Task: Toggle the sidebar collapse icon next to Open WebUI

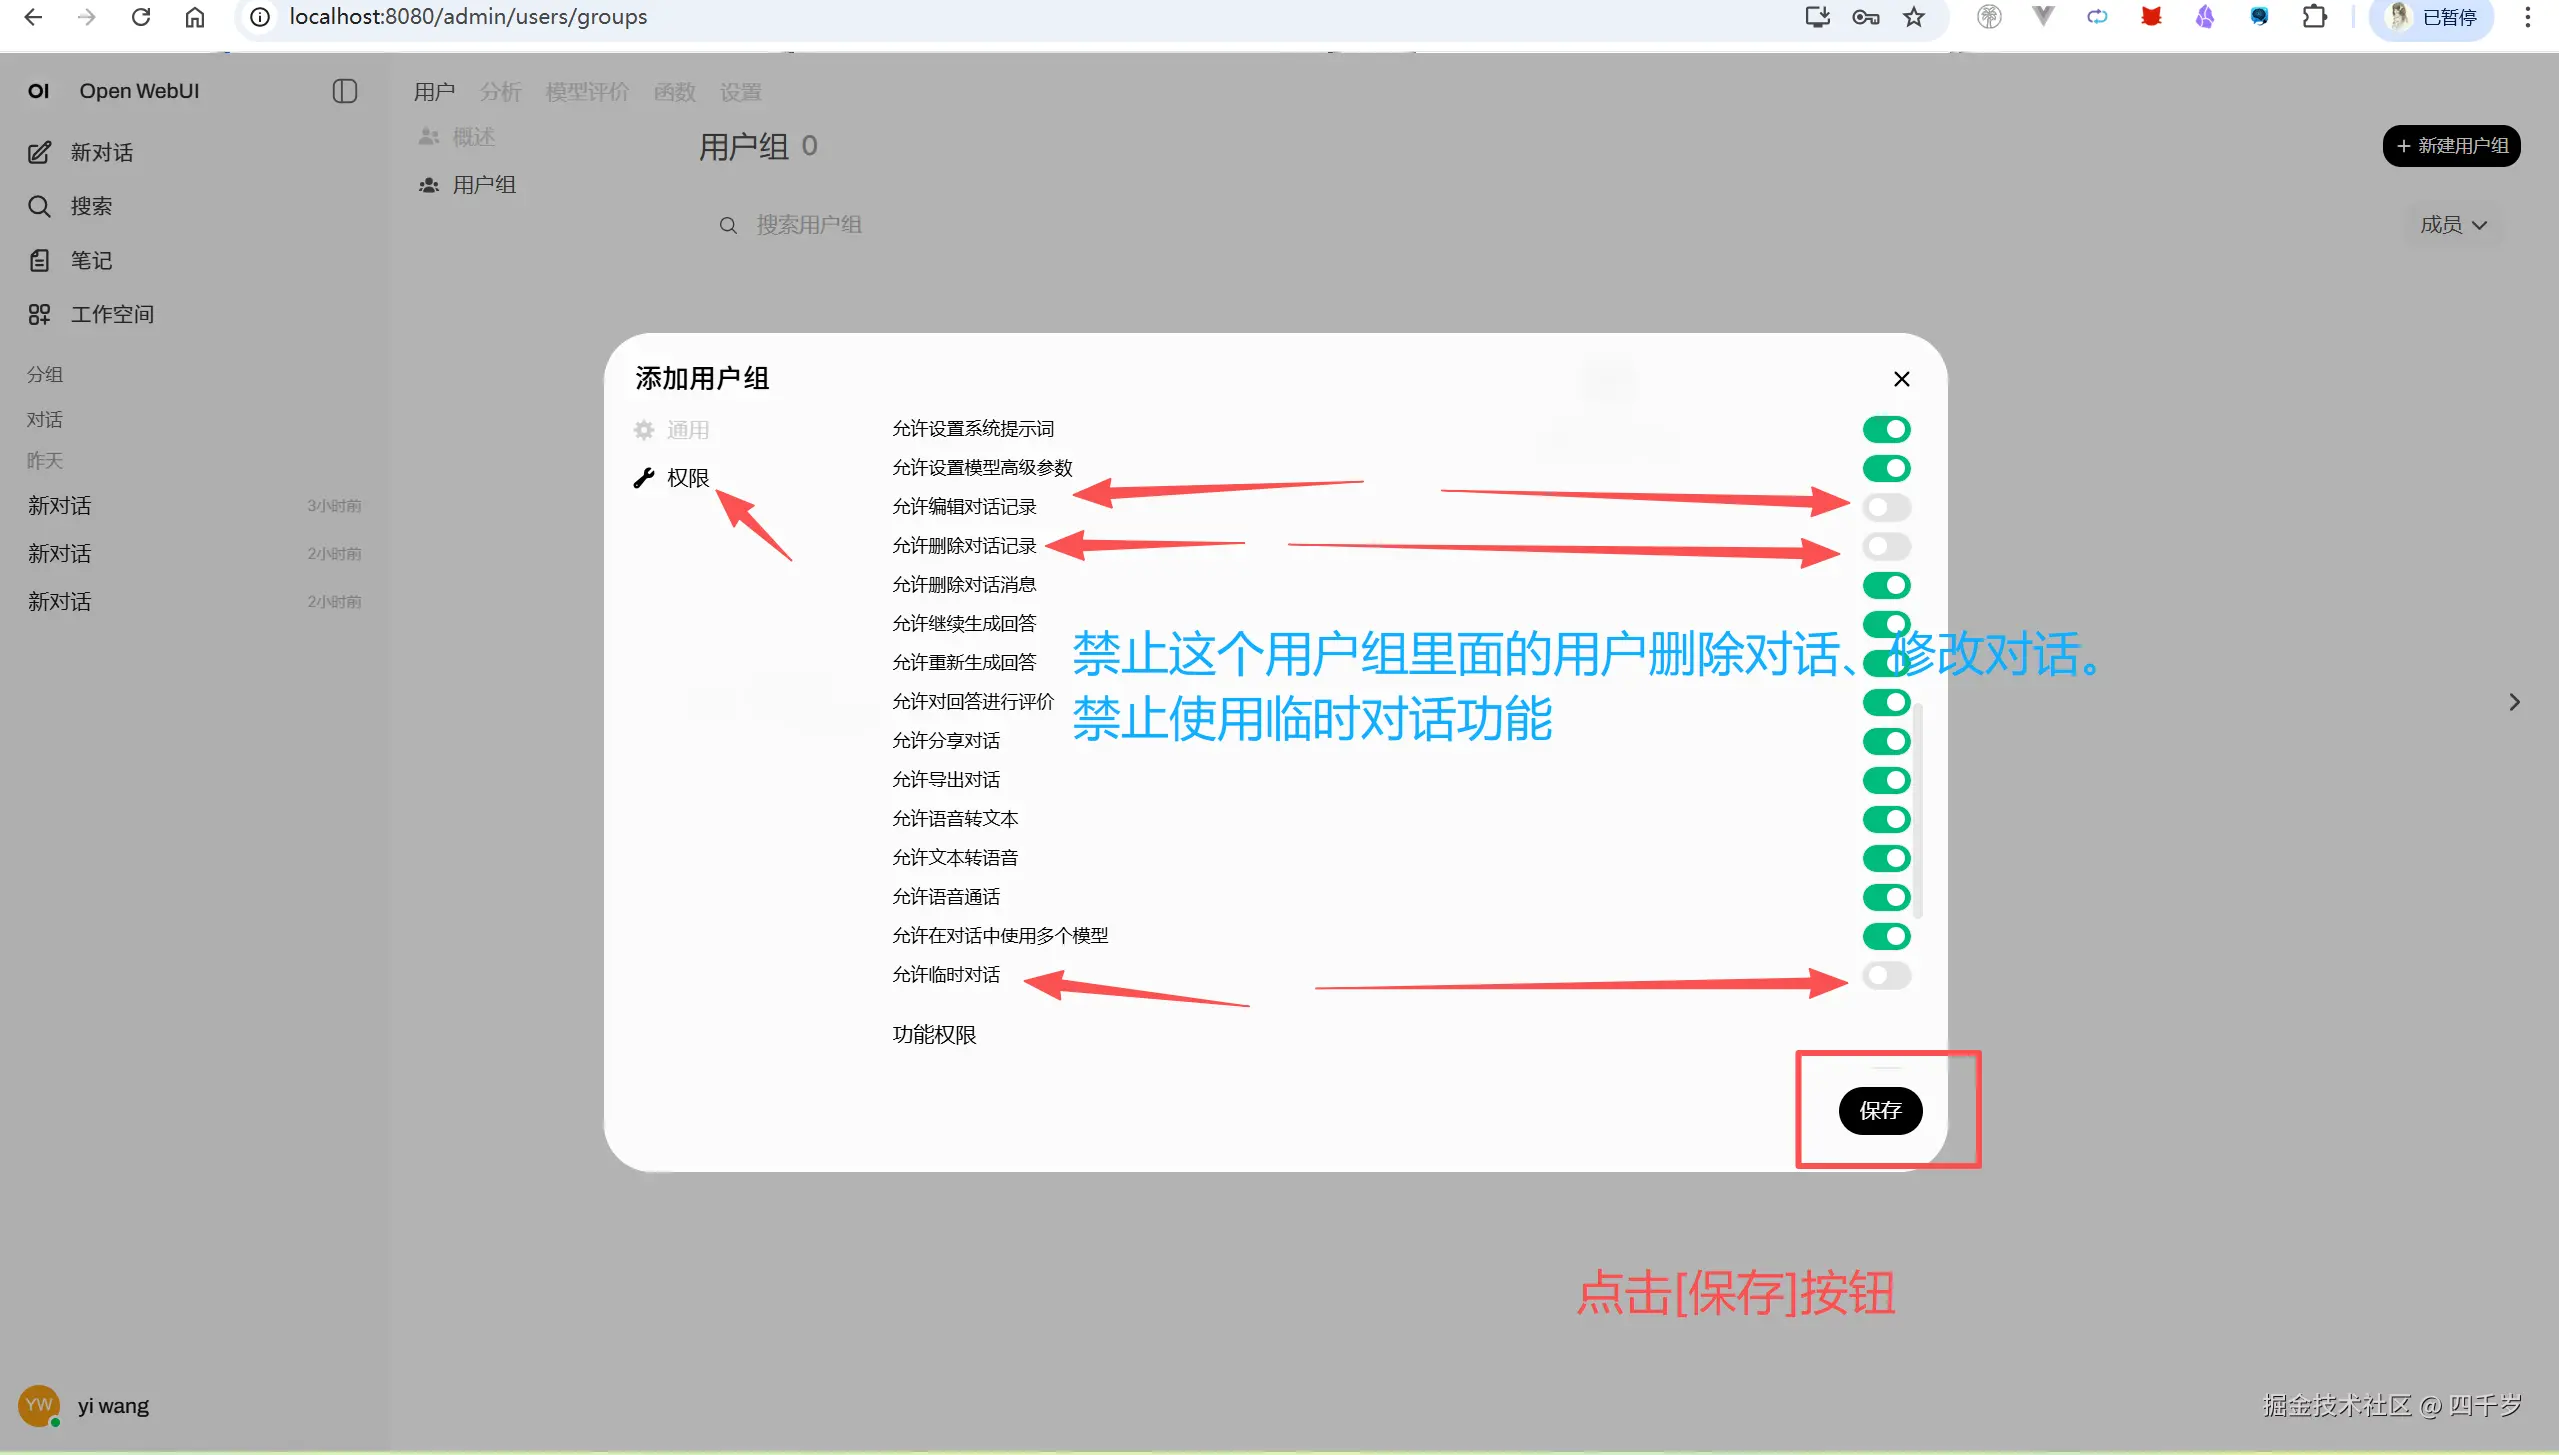Action: click(x=344, y=91)
